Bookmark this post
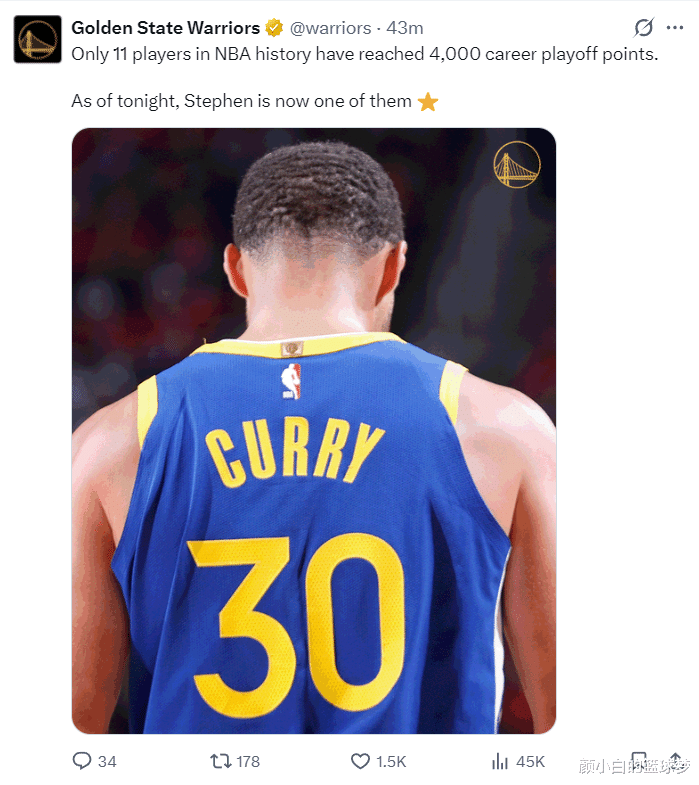The image size is (699, 785). coord(638,760)
